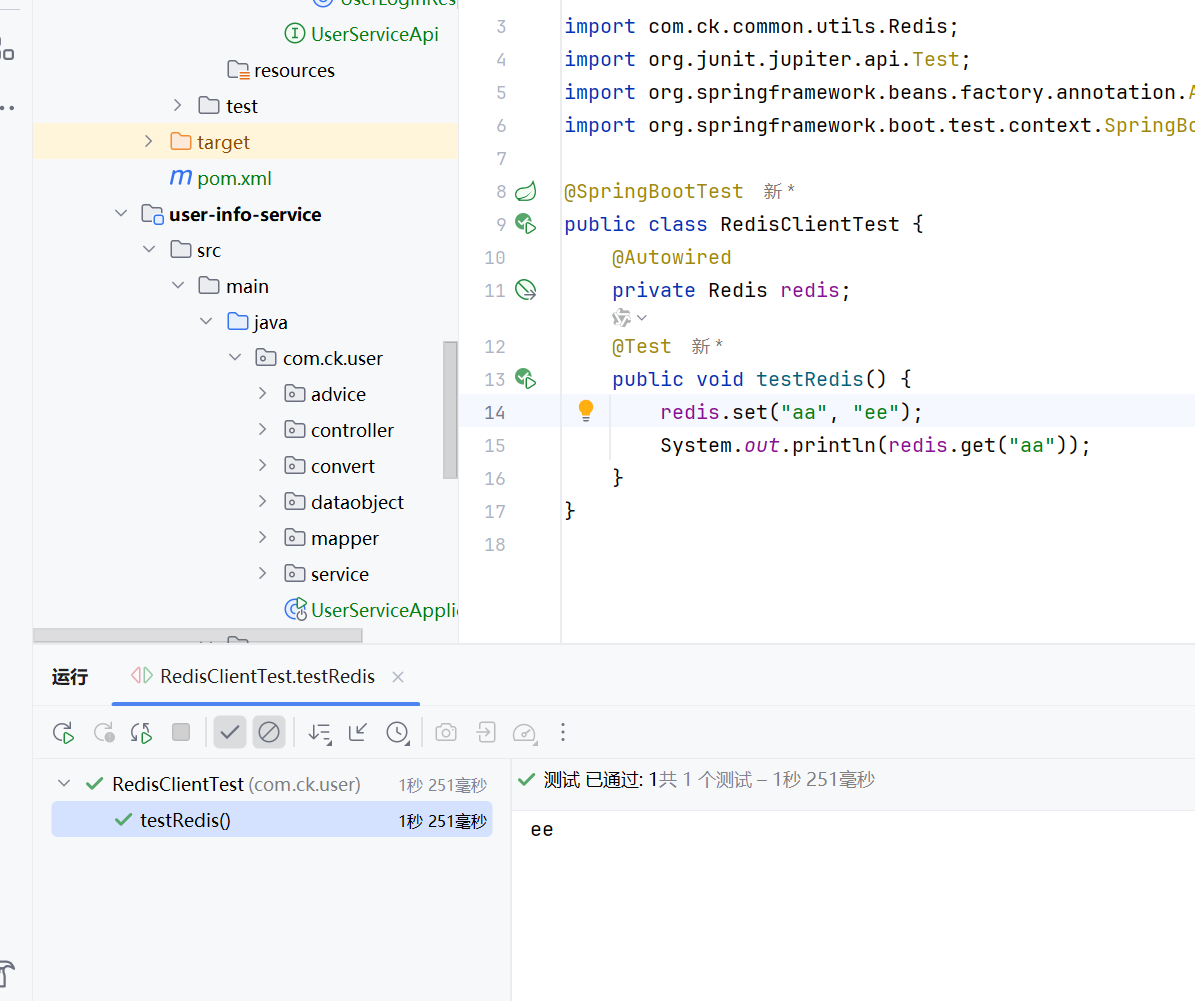Image resolution: width=1195 pixels, height=1001 pixels.
Task: Expand the target folder
Action: click(149, 141)
